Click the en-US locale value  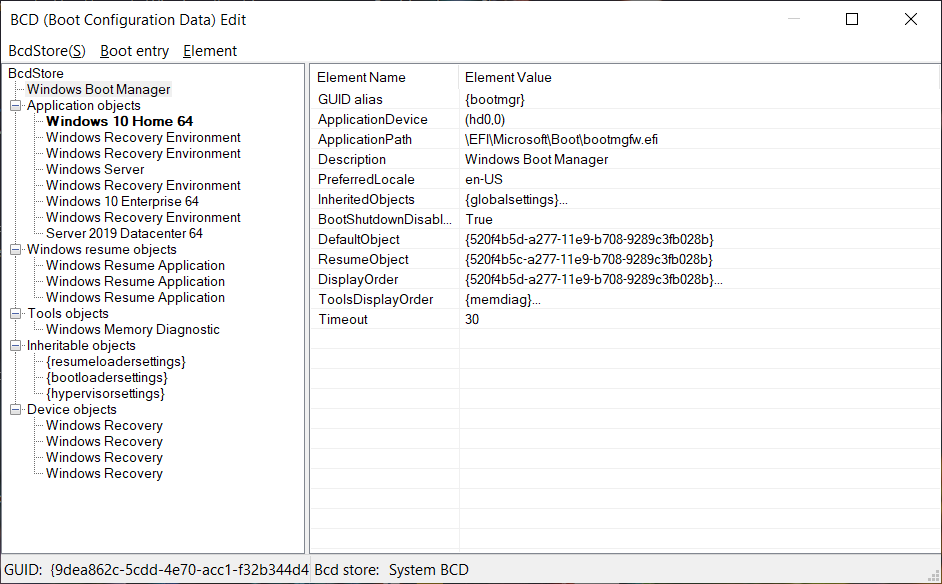[x=484, y=179]
